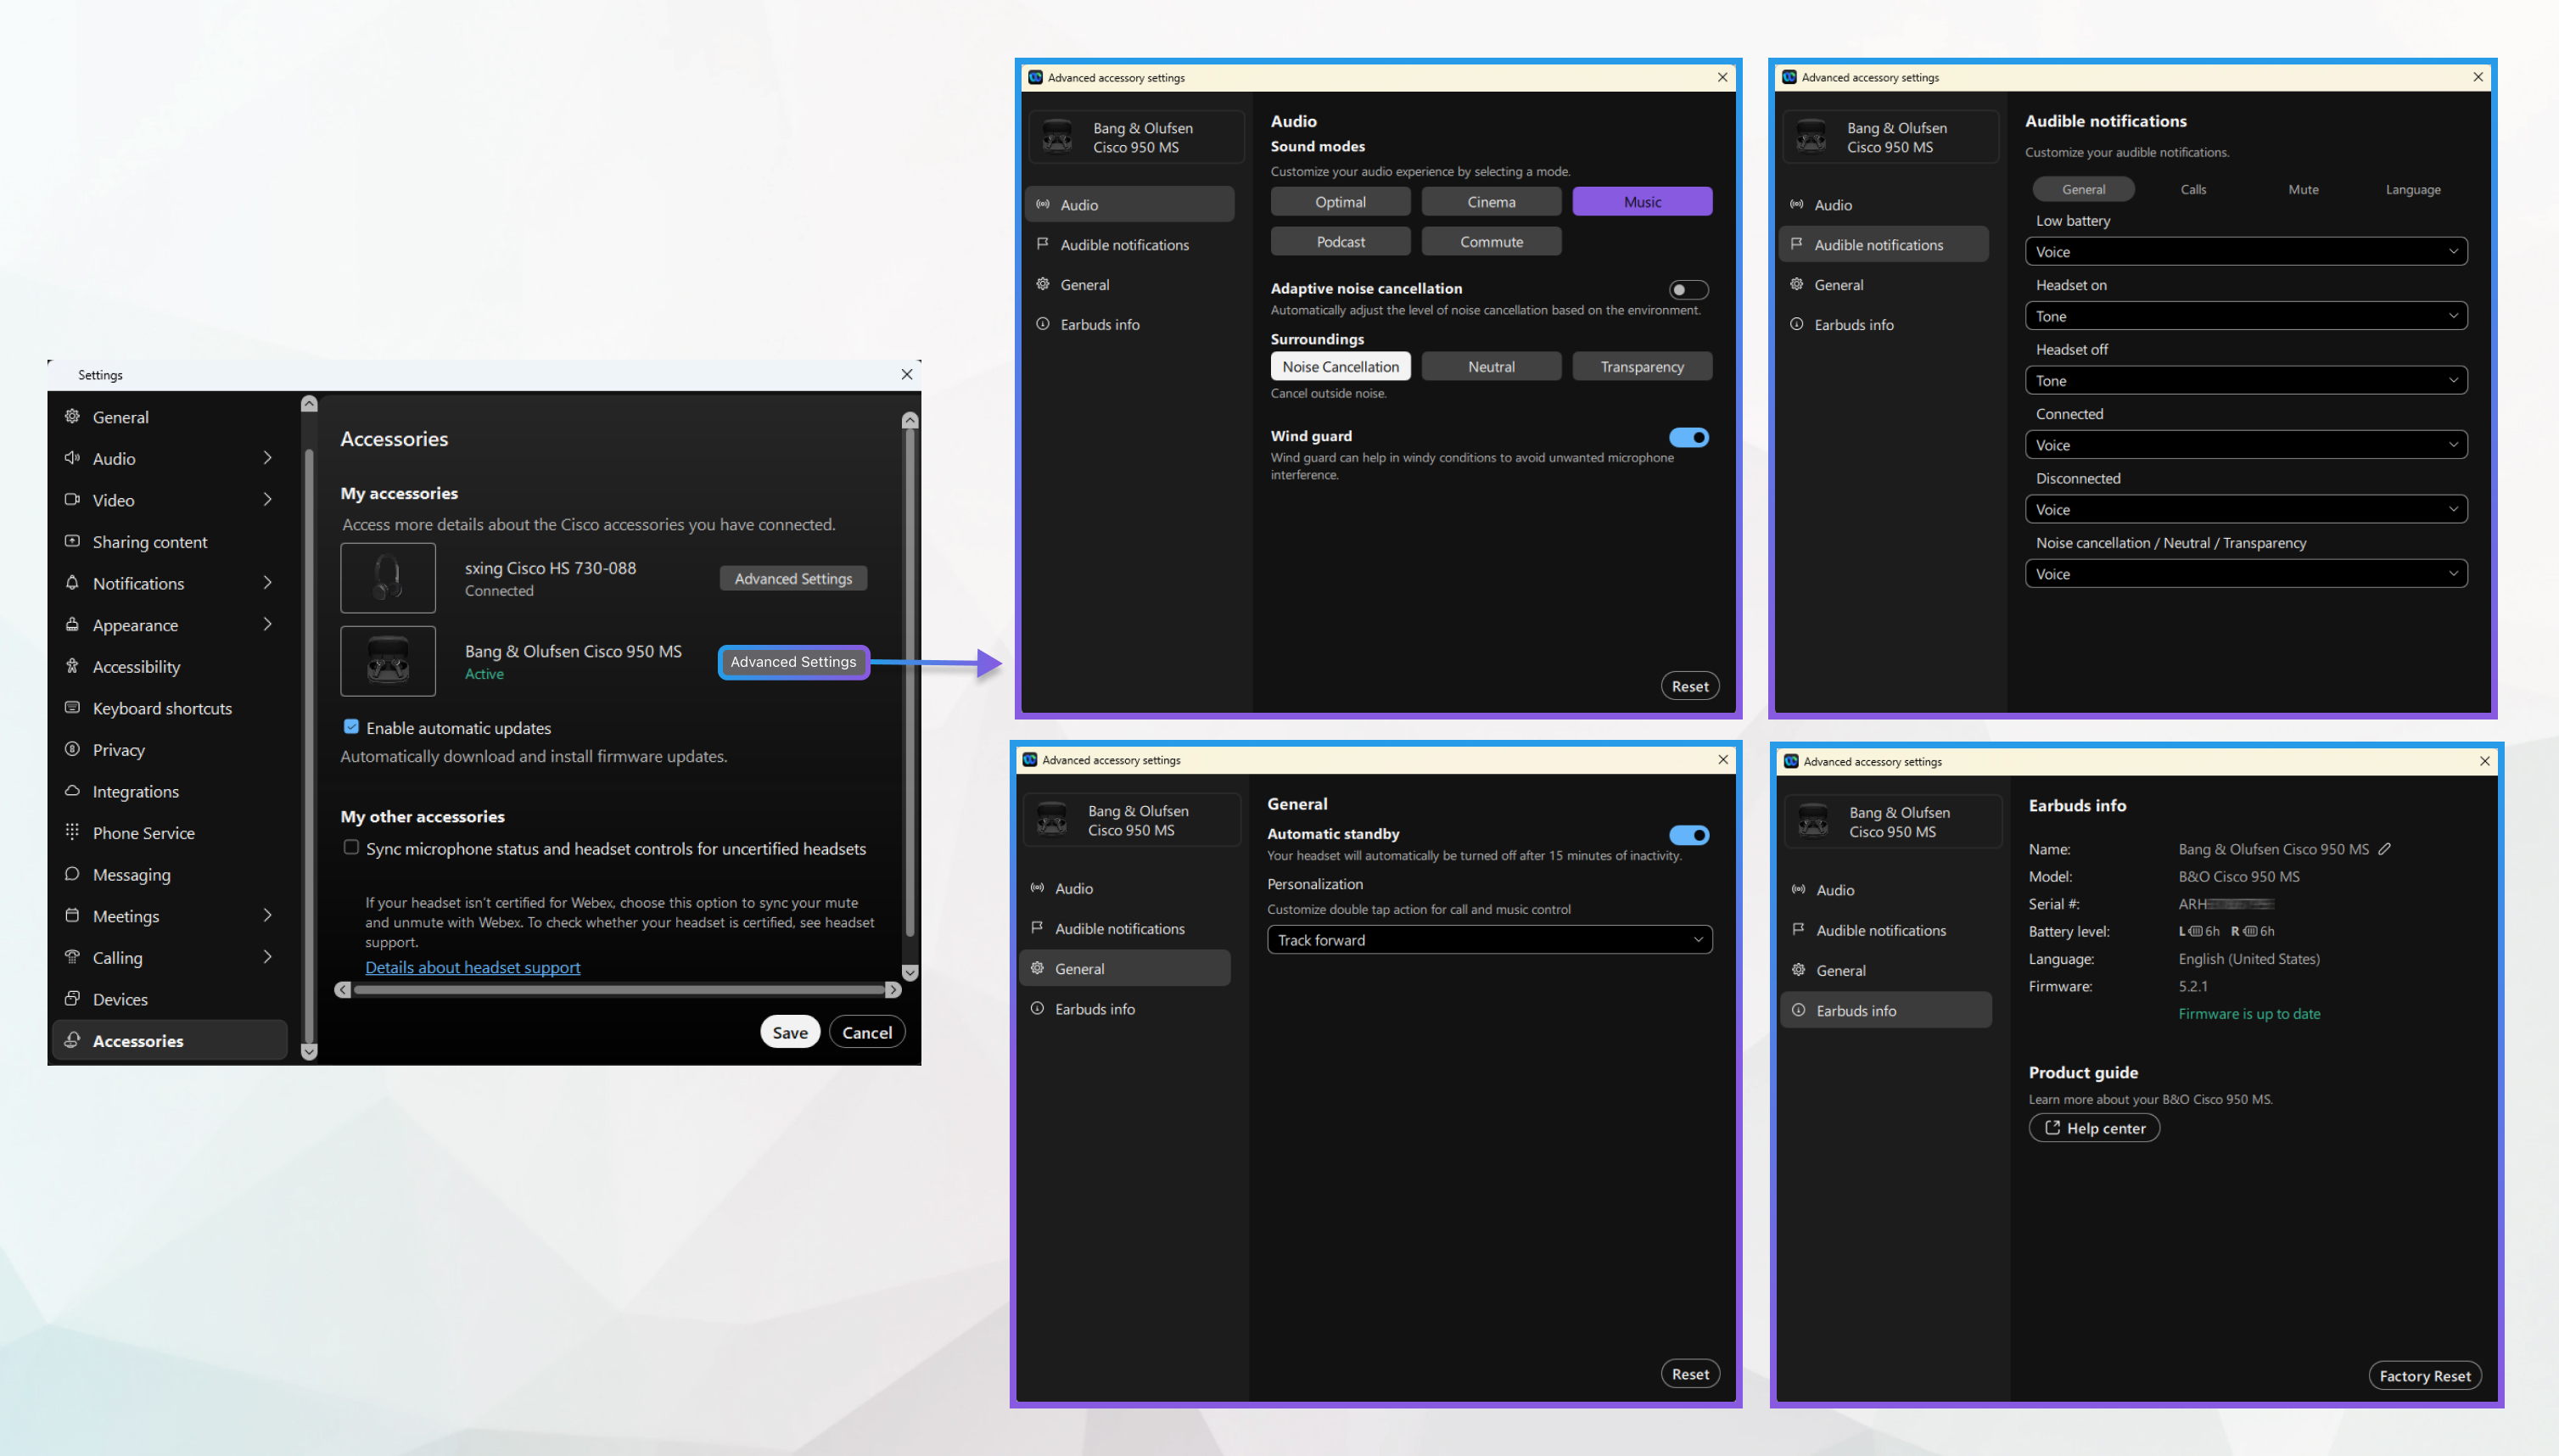Switch to the Calls tab in Audible notifications
Viewport: 2559px width, 1456px height.
pos(2193,189)
